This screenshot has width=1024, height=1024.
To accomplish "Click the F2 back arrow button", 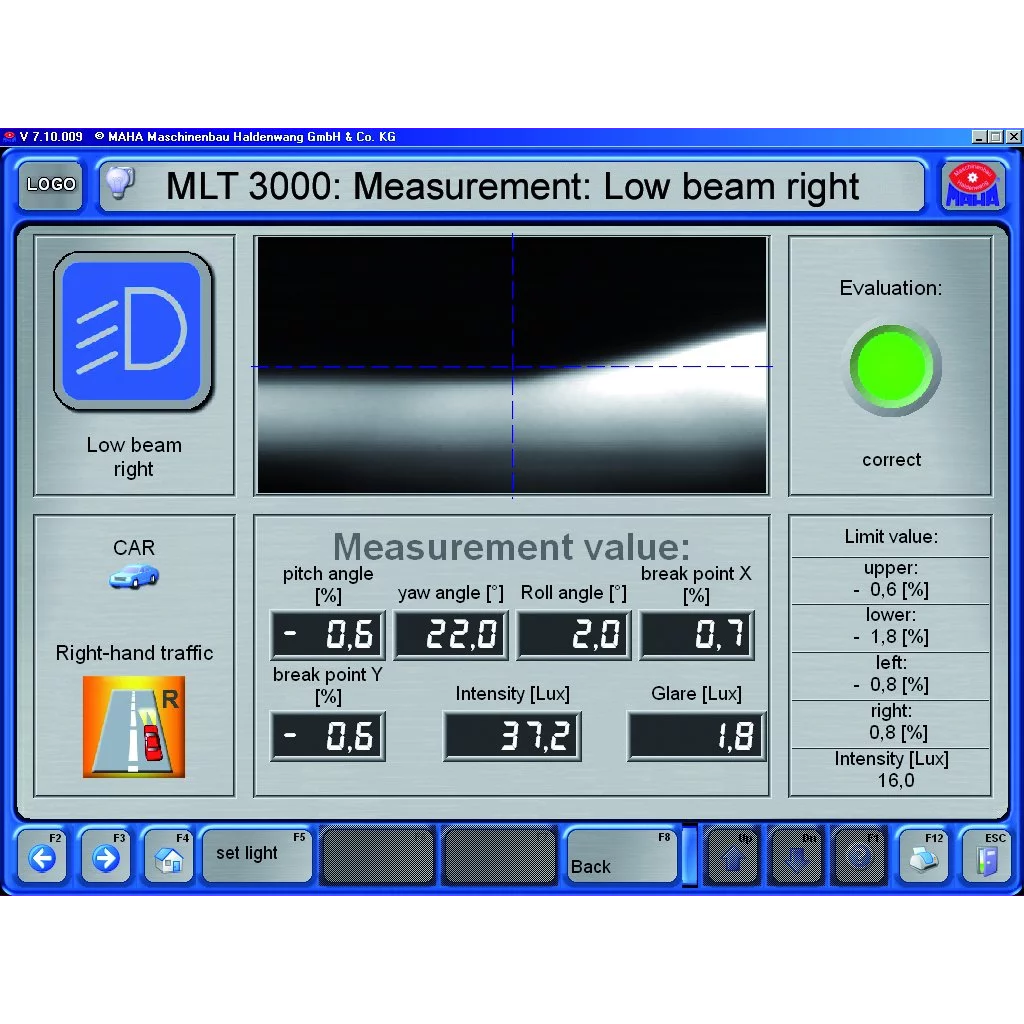I will pyautogui.click(x=42, y=856).
